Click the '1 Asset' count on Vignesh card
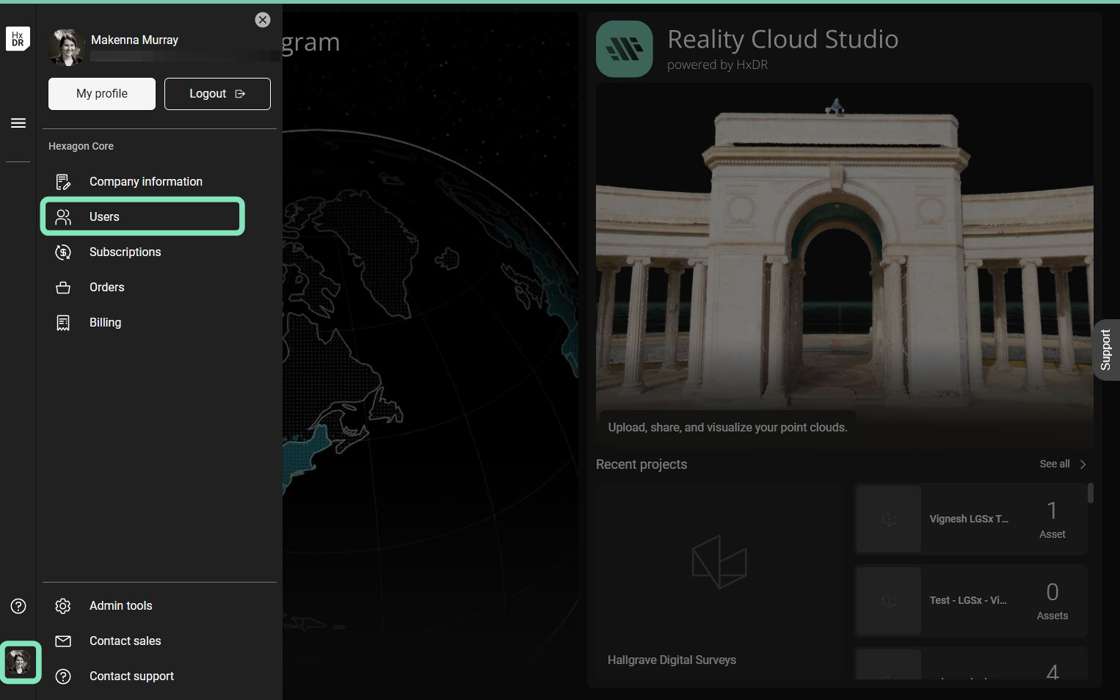Image resolution: width=1120 pixels, height=700 pixels. click(x=1052, y=519)
